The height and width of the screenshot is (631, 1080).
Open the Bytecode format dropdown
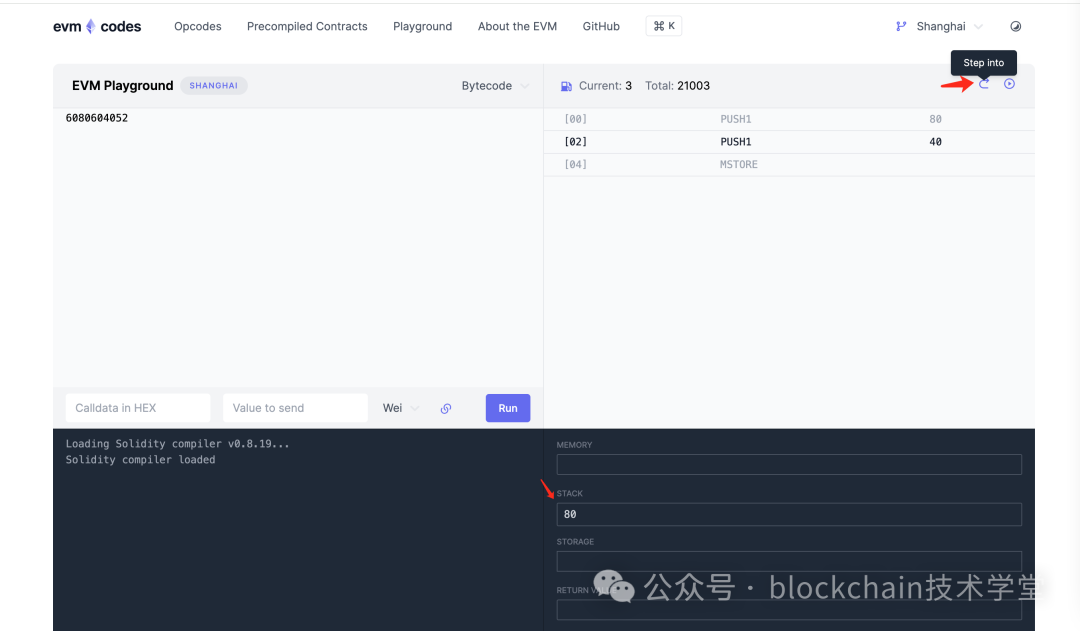pos(495,85)
